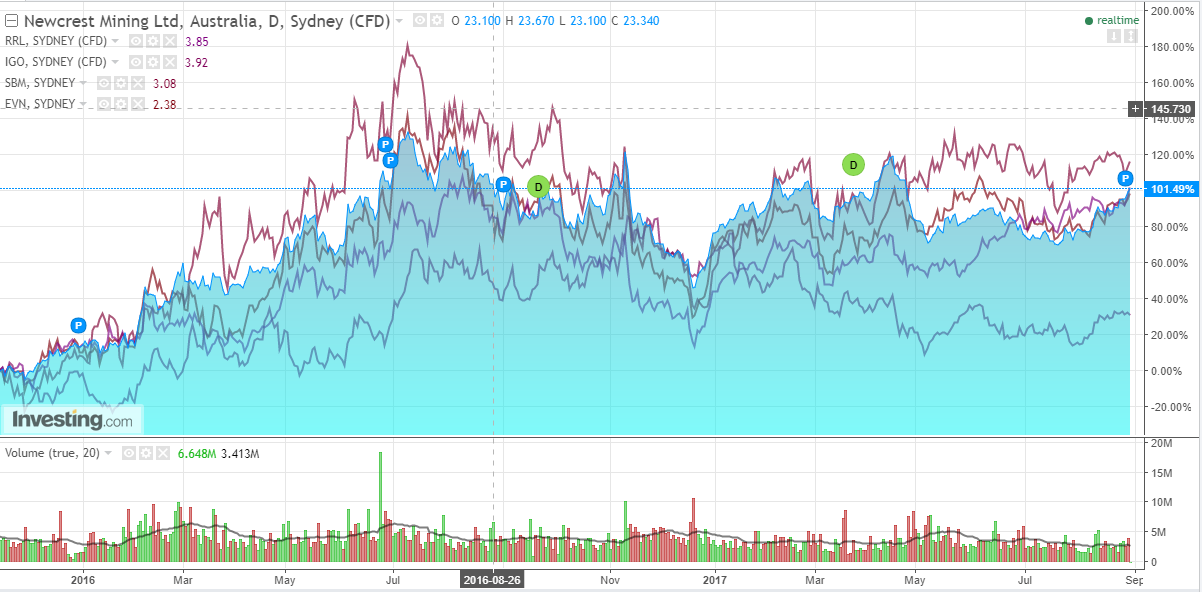Viewport: 1202px width, 592px height.
Task: Toggle visibility of RRL, SYDNEY (CFD) series
Action: [x=136, y=41]
